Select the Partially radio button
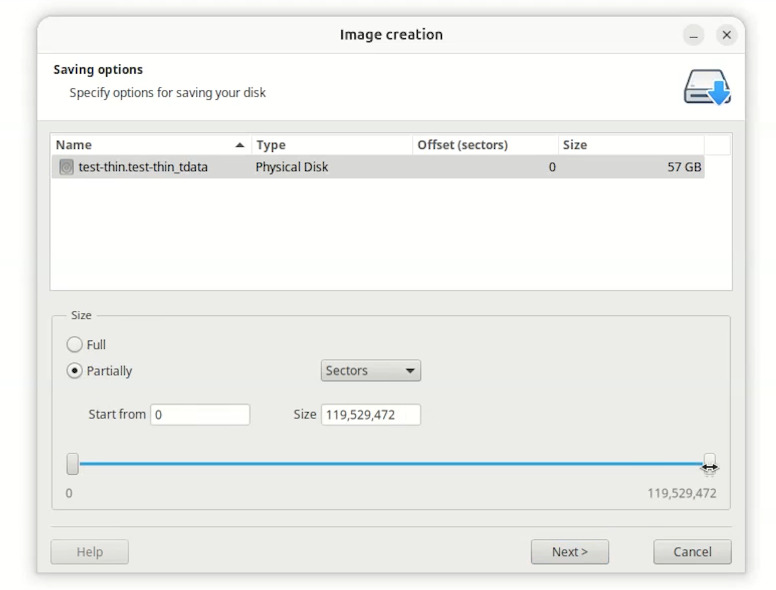This screenshot has height=590, width=776. (x=74, y=371)
